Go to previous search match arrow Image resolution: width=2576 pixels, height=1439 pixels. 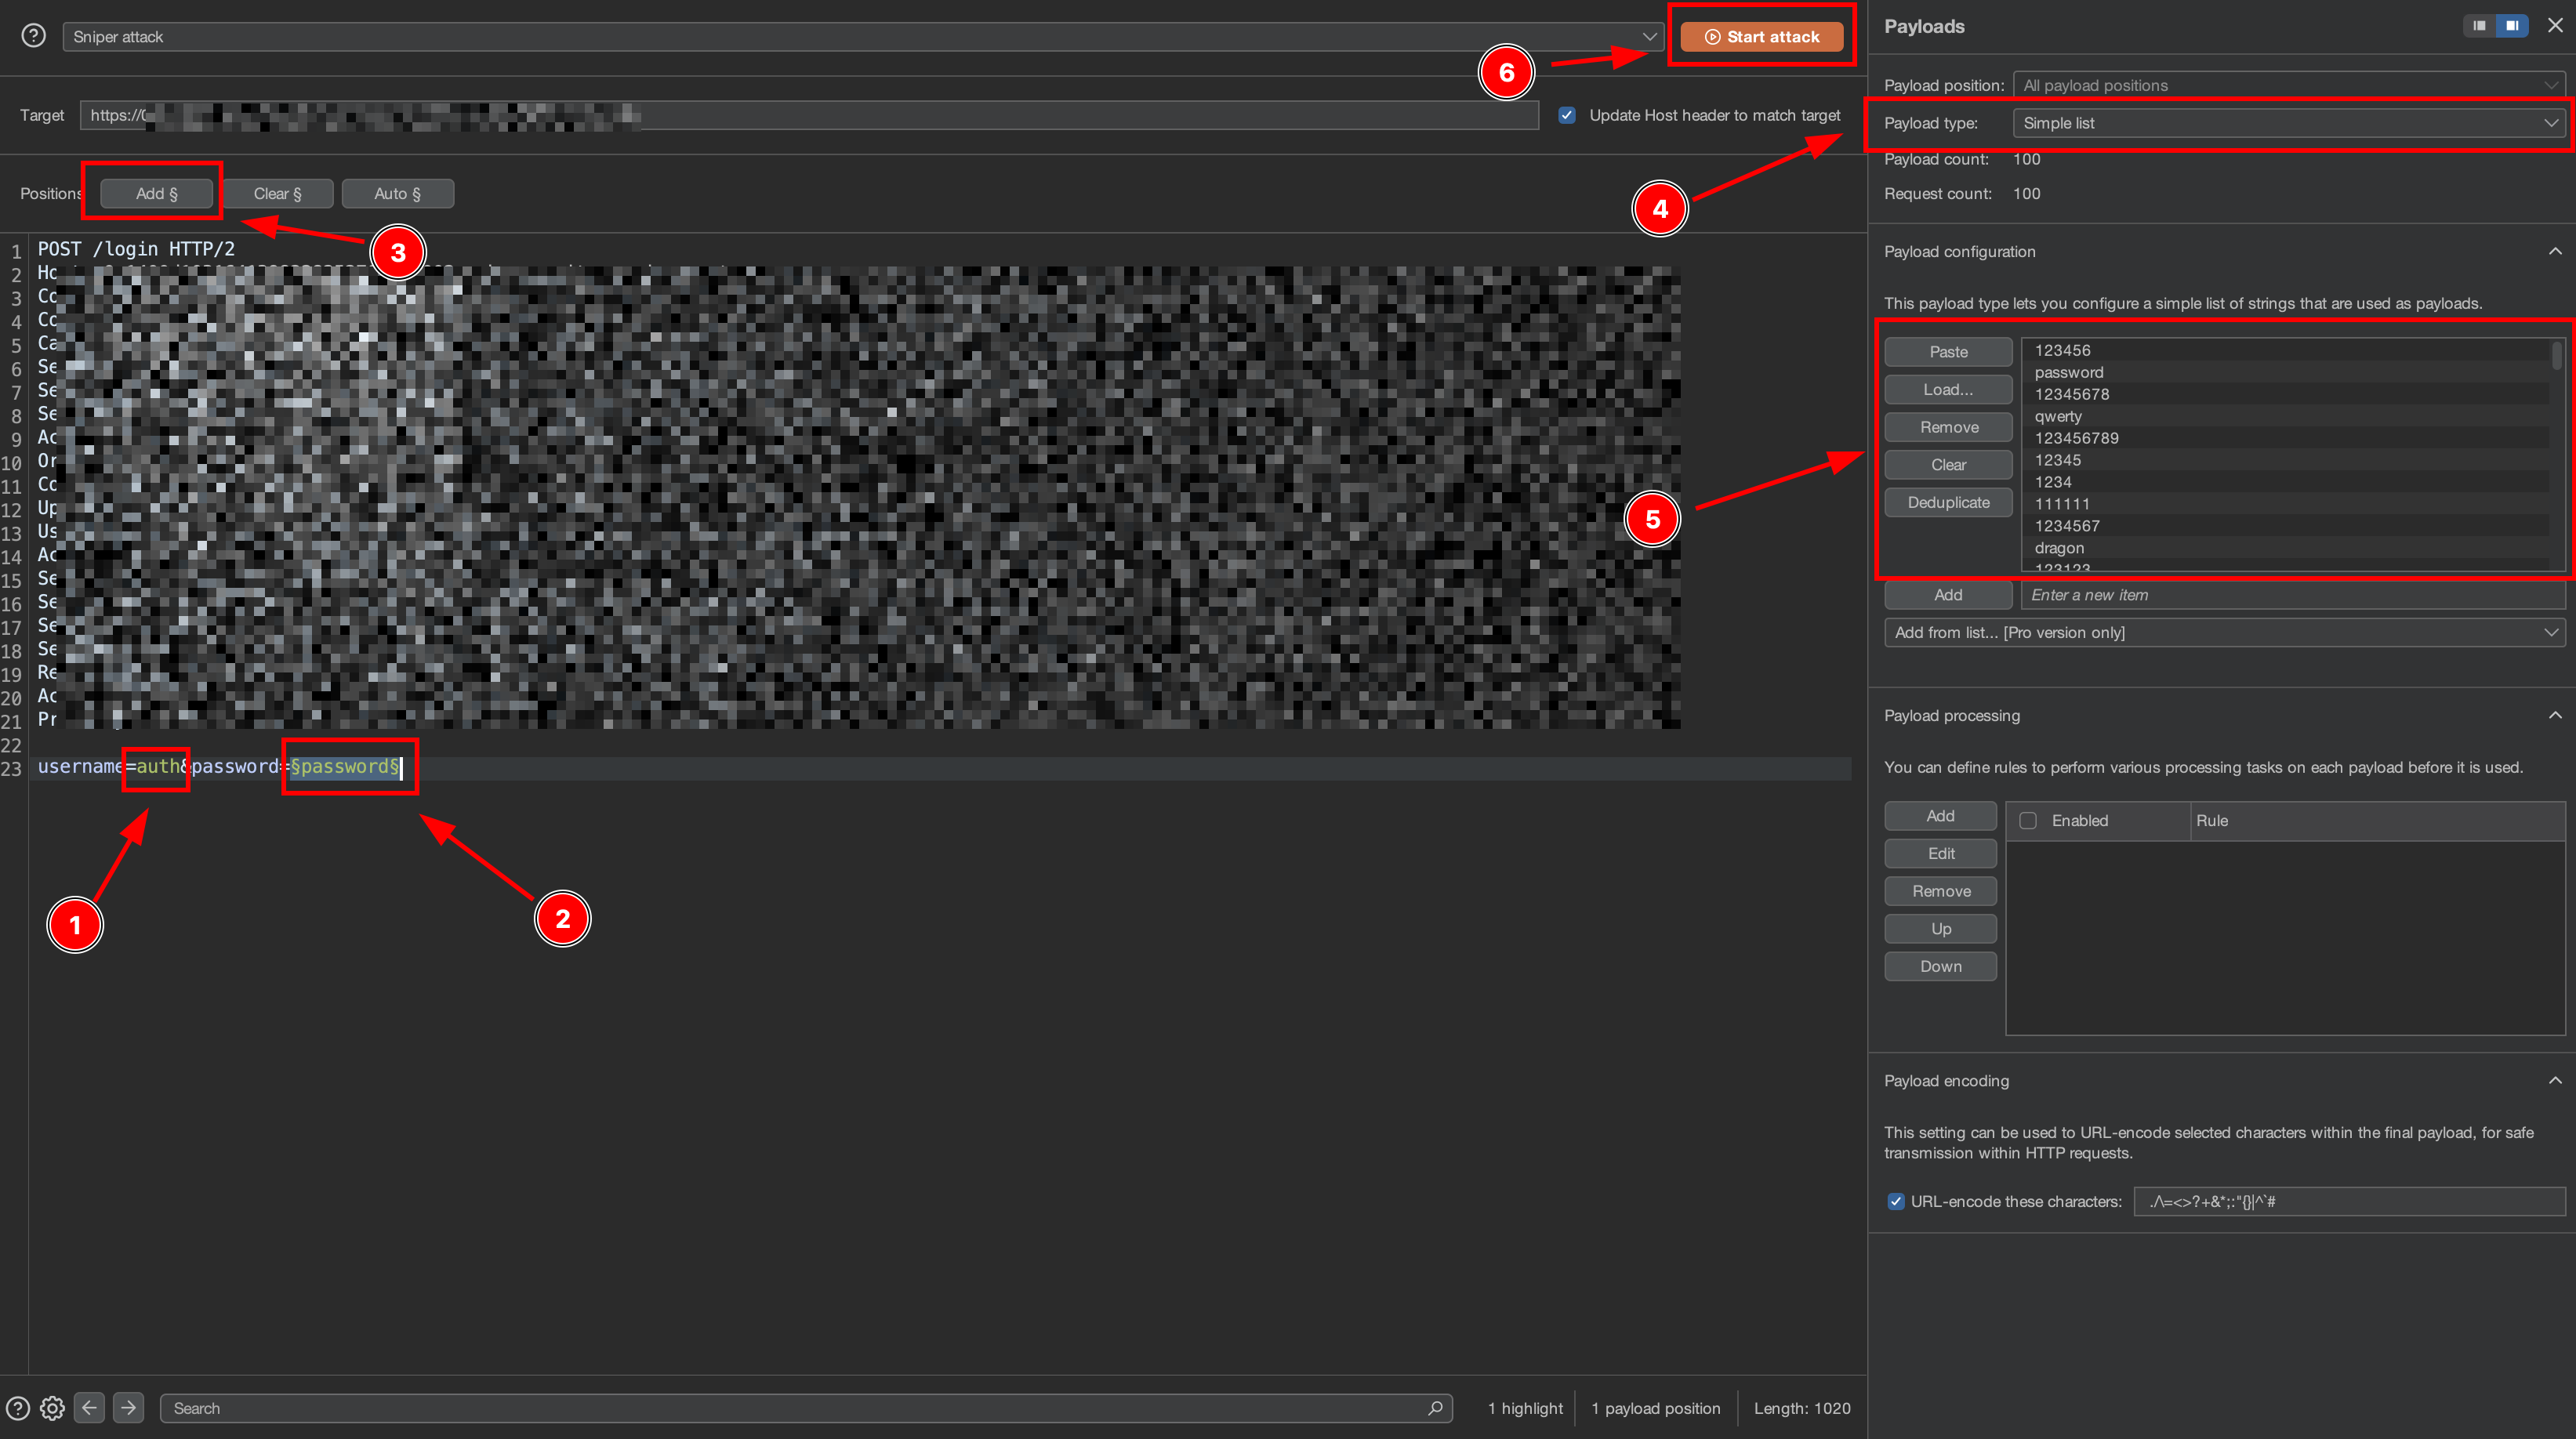pos(89,1408)
